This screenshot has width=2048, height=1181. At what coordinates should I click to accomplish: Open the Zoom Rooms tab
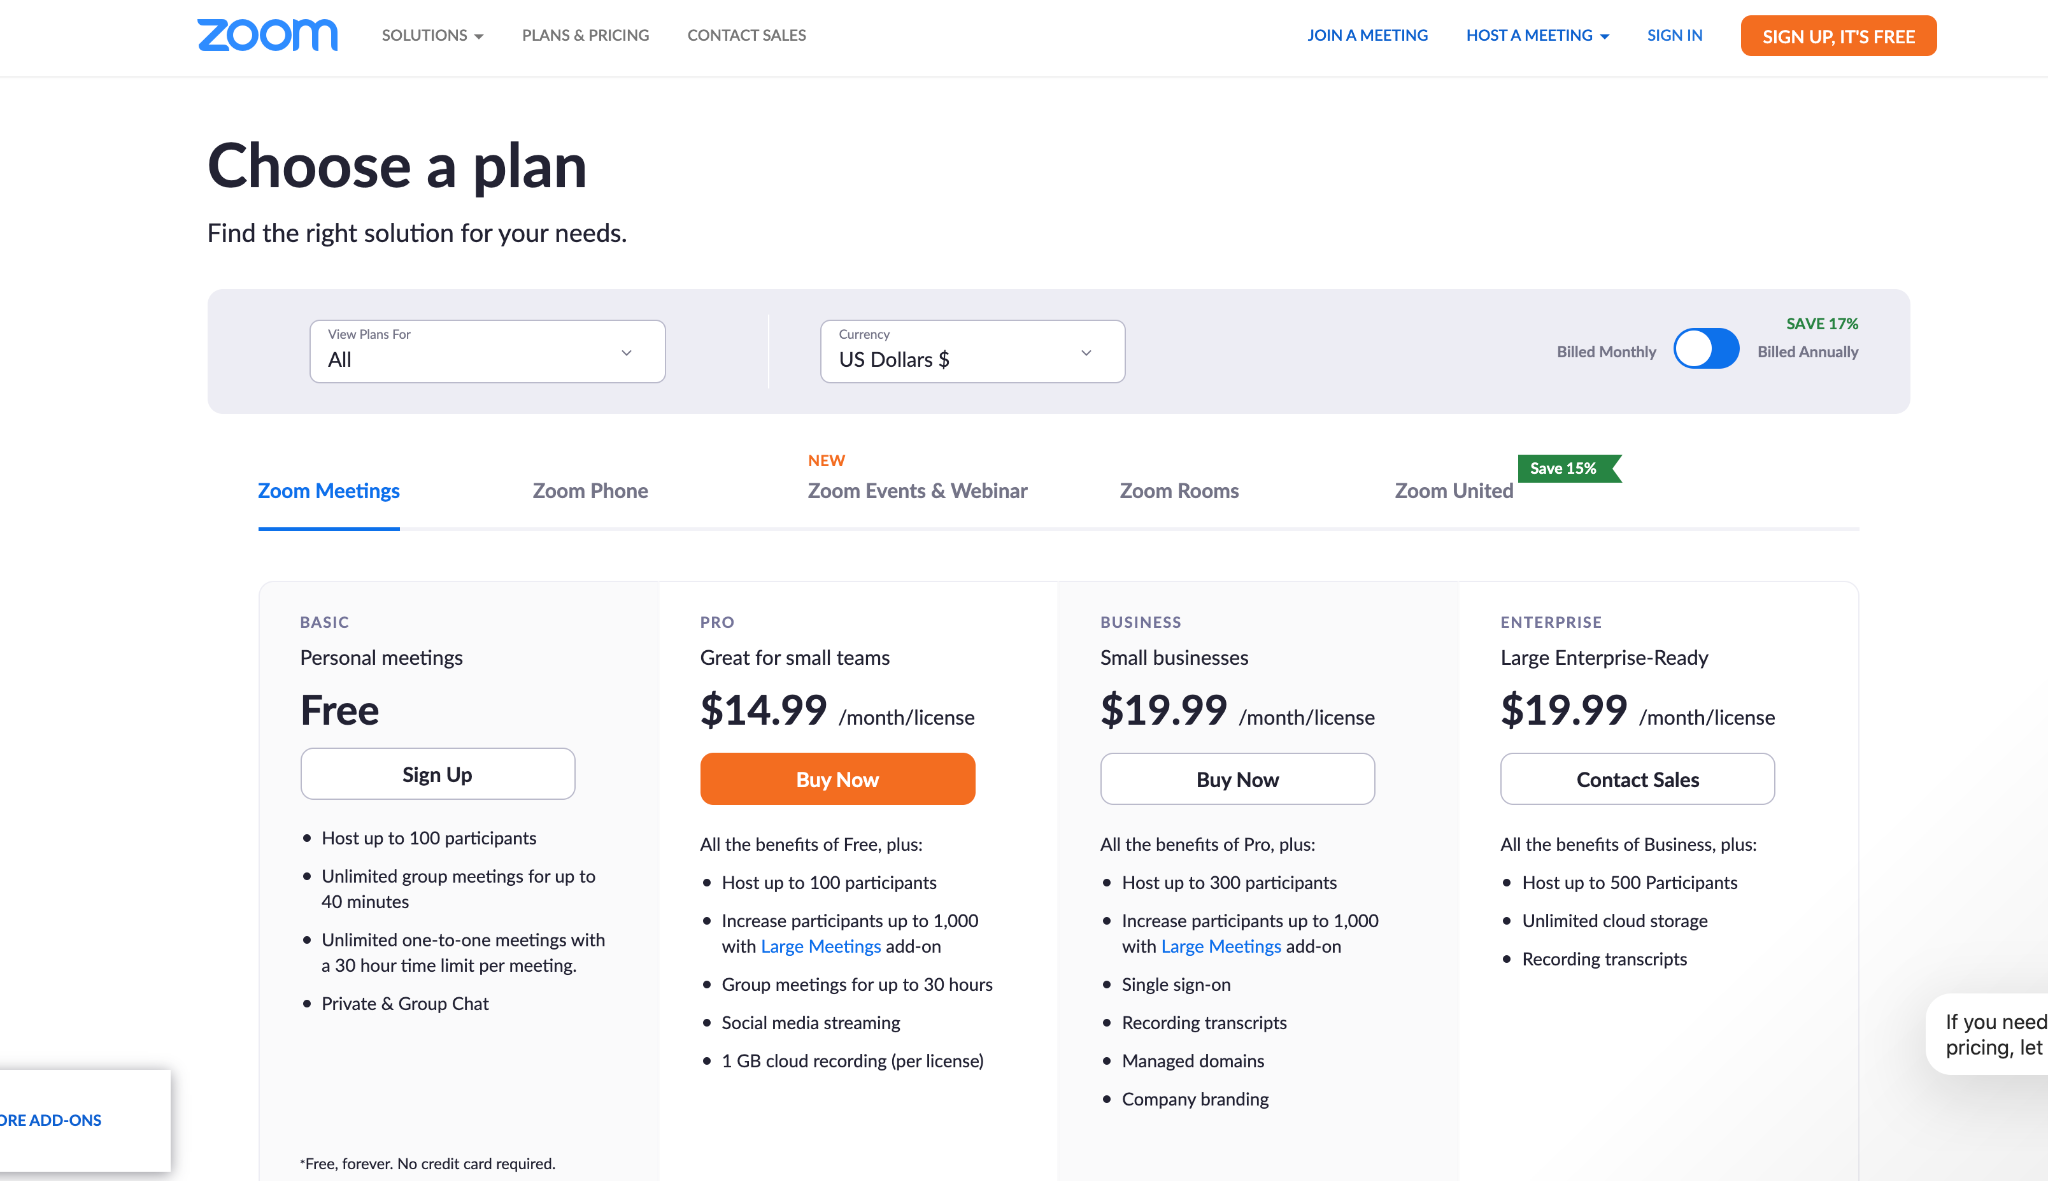(1179, 491)
